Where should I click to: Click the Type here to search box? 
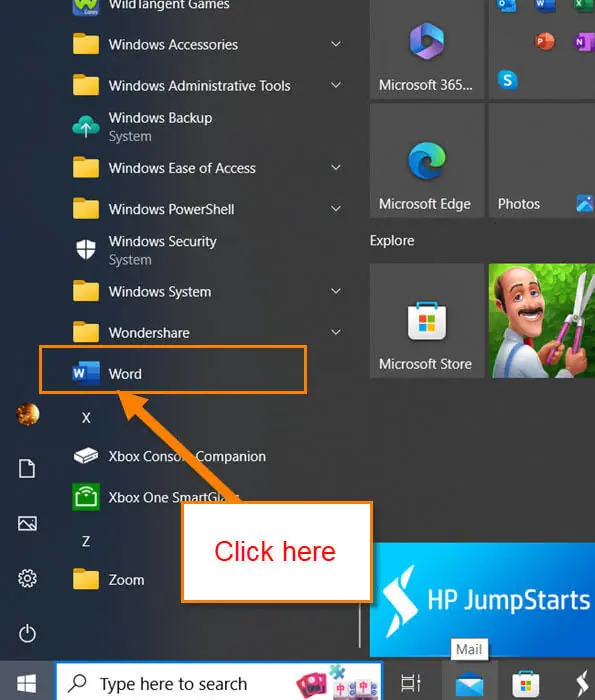click(x=219, y=682)
